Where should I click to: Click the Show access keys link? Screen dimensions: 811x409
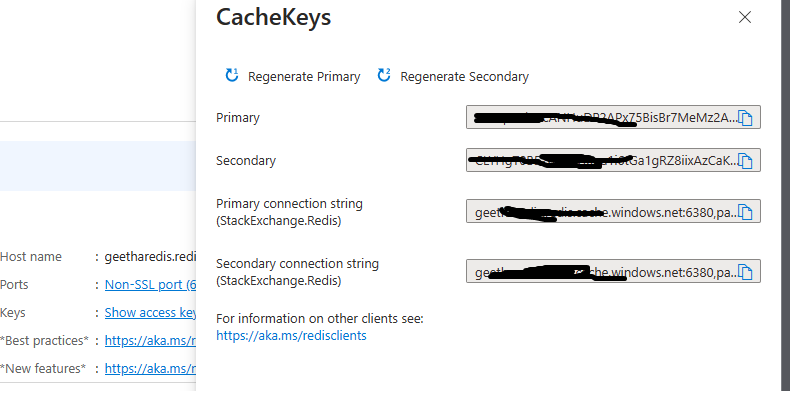(x=151, y=313)
